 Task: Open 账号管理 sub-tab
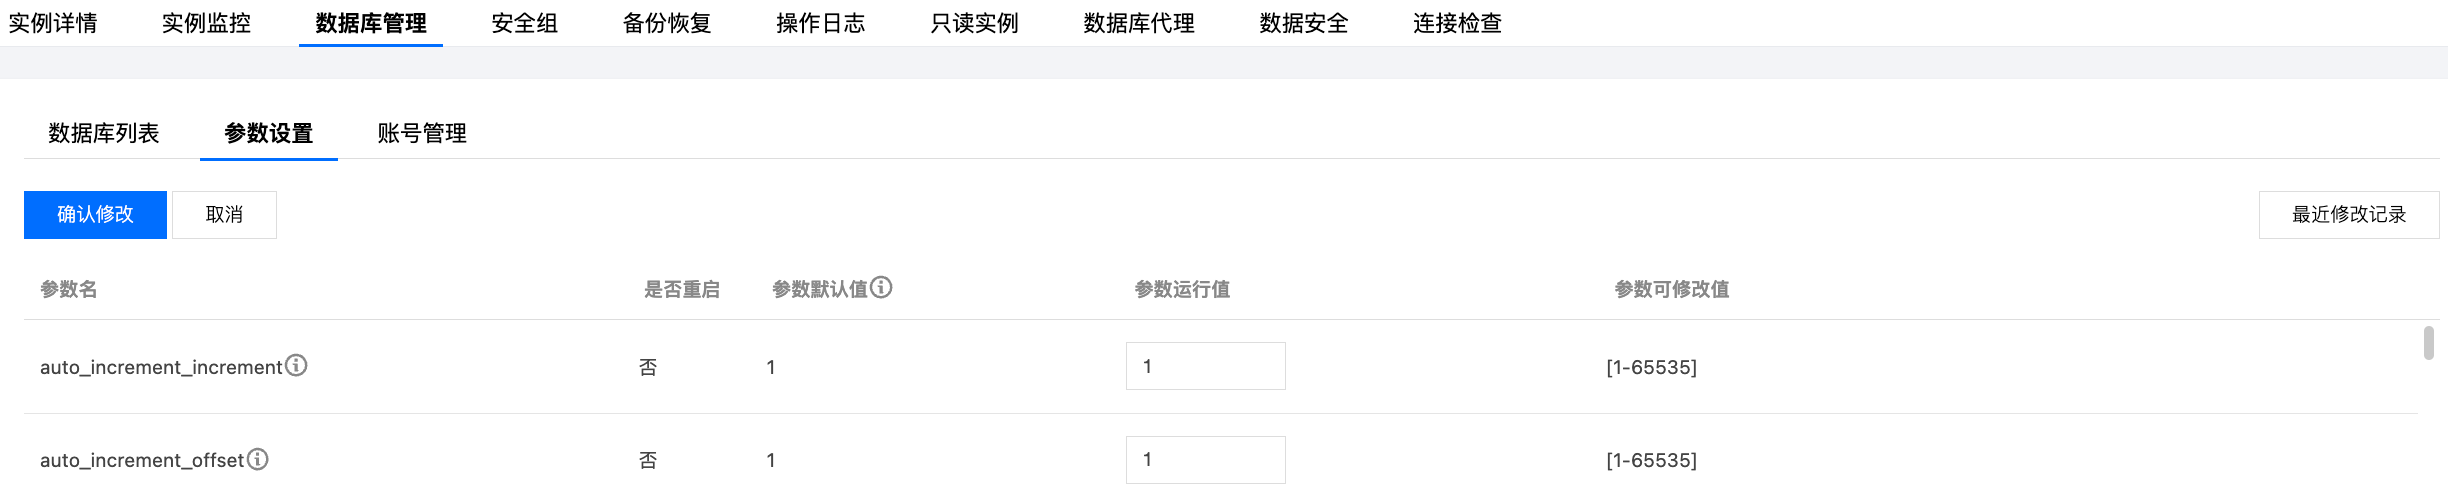coord(422,133)
